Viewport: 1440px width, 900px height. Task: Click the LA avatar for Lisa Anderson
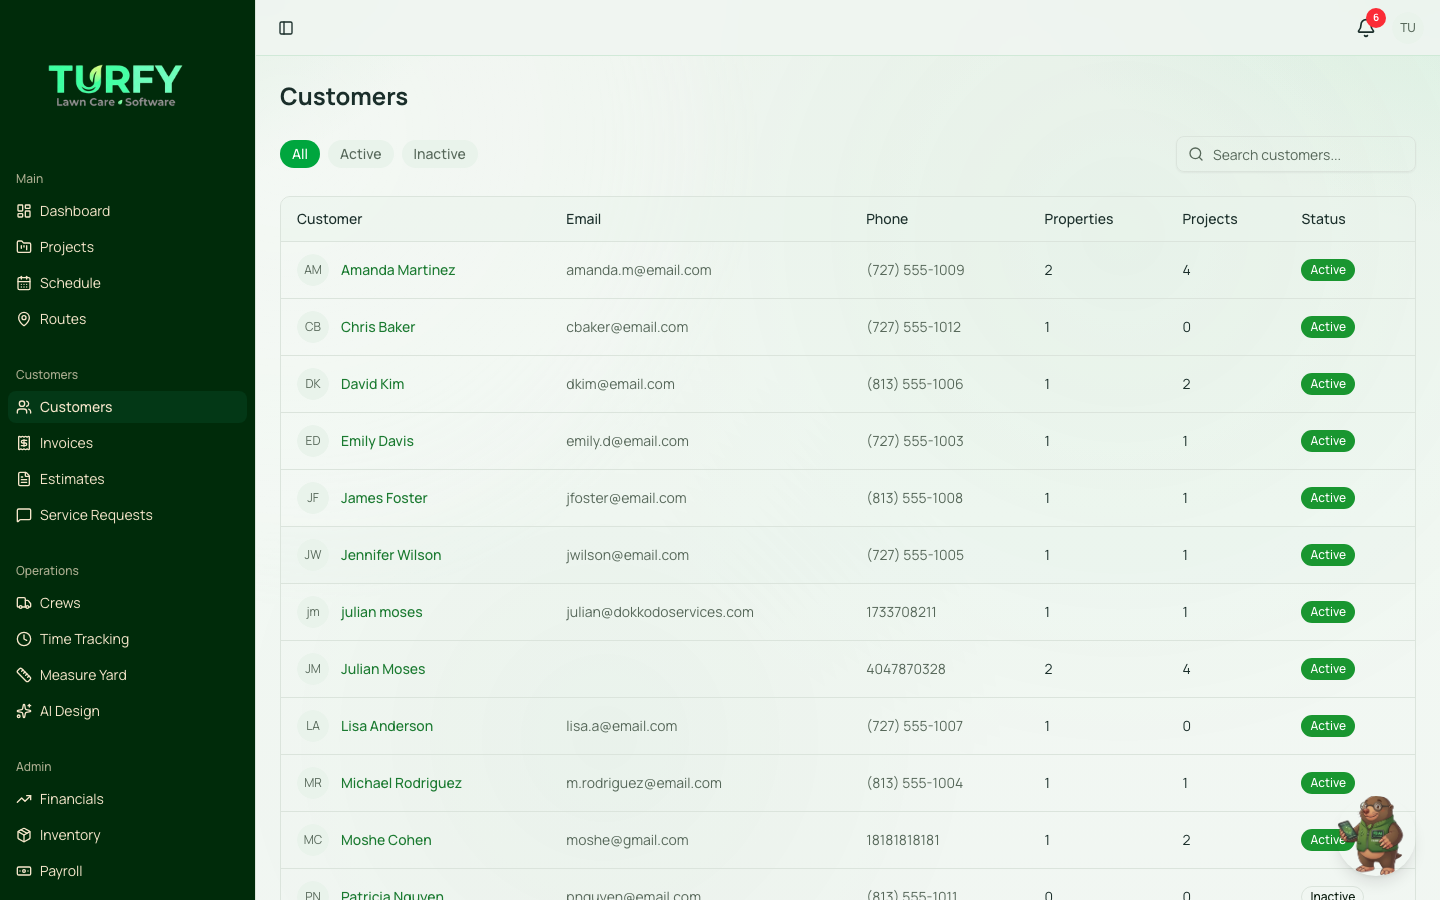click(x=313, y=726)
